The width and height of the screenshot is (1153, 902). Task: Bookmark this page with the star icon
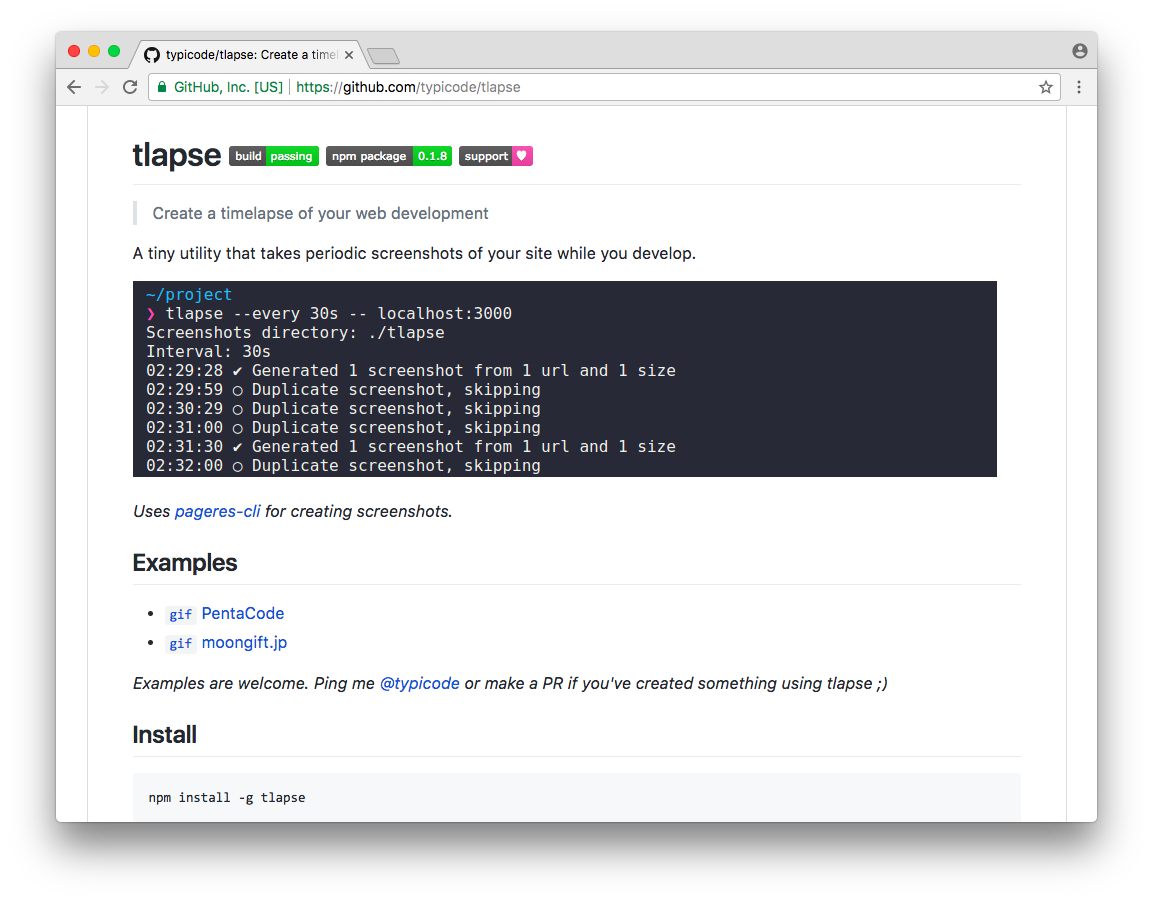[1046, 87]
